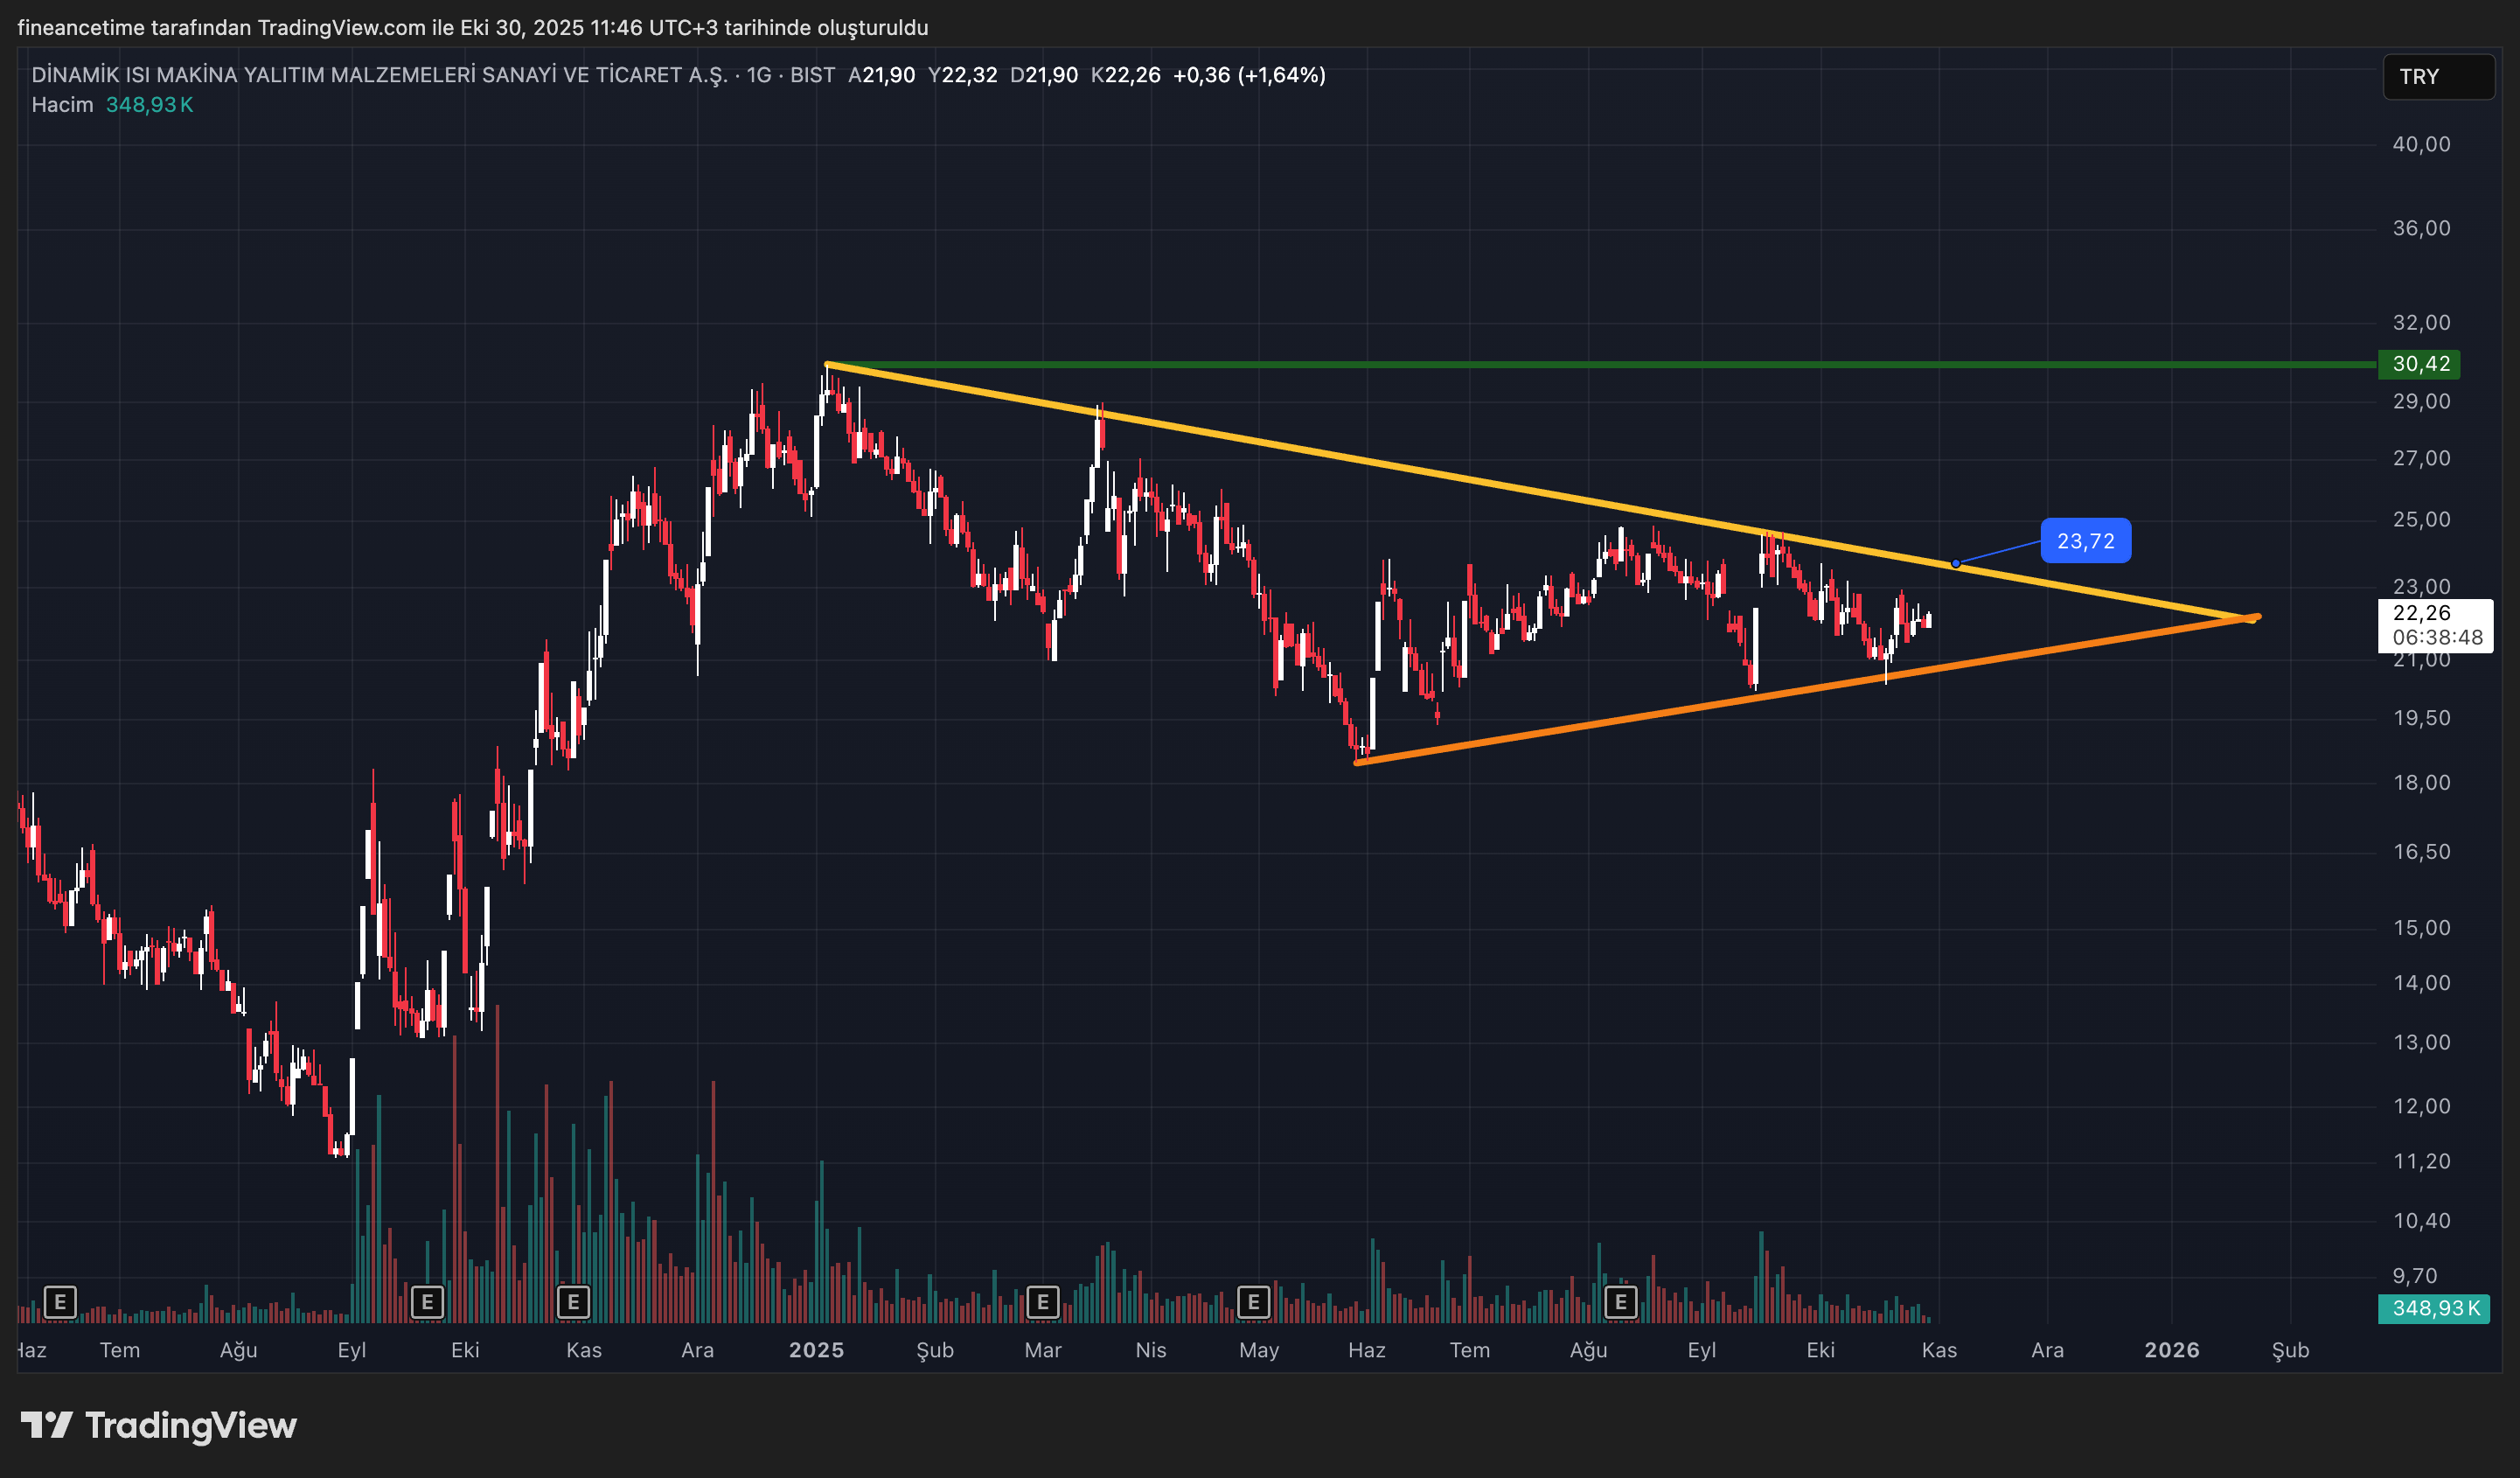
Task: Click the earnings E marker near Kas
Action: pyautogui.click(x=573, y=1302)
